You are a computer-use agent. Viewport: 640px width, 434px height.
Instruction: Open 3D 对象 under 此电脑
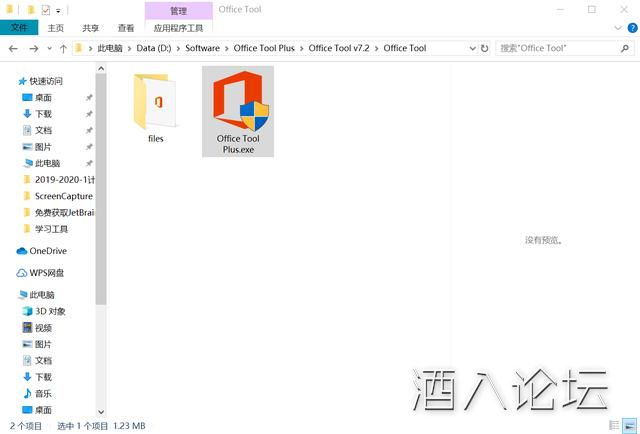[50, 311]
